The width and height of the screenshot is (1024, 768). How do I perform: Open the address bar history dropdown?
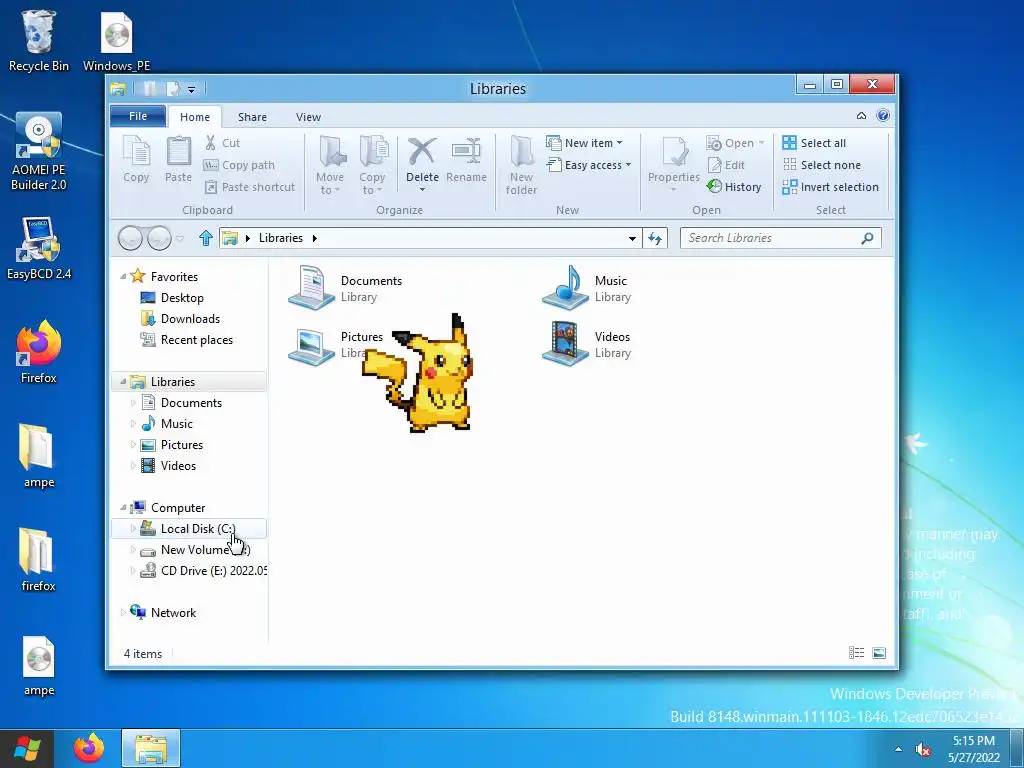pyautogui.click(x=632, y=238)
